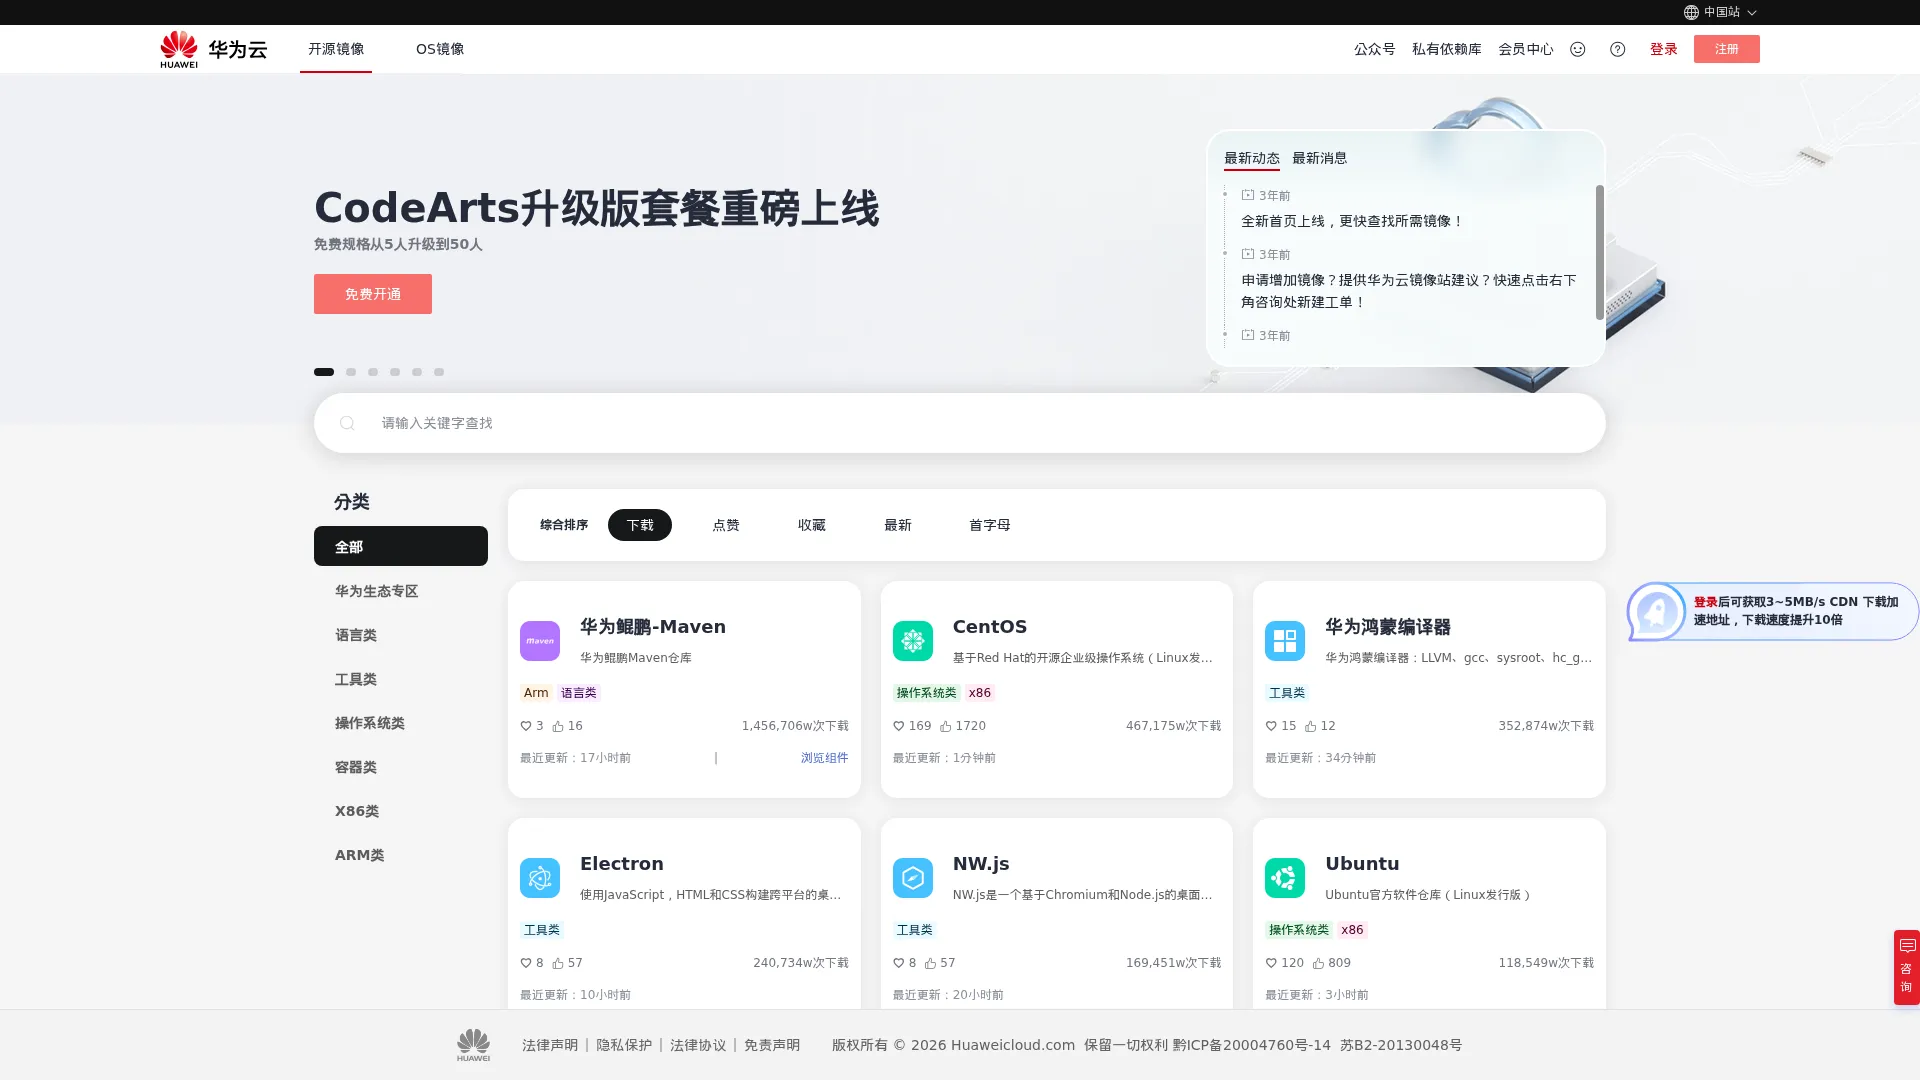Open the CentOS green icon
Viewport: 1920px width, 1080px height.
click(913, 641)
